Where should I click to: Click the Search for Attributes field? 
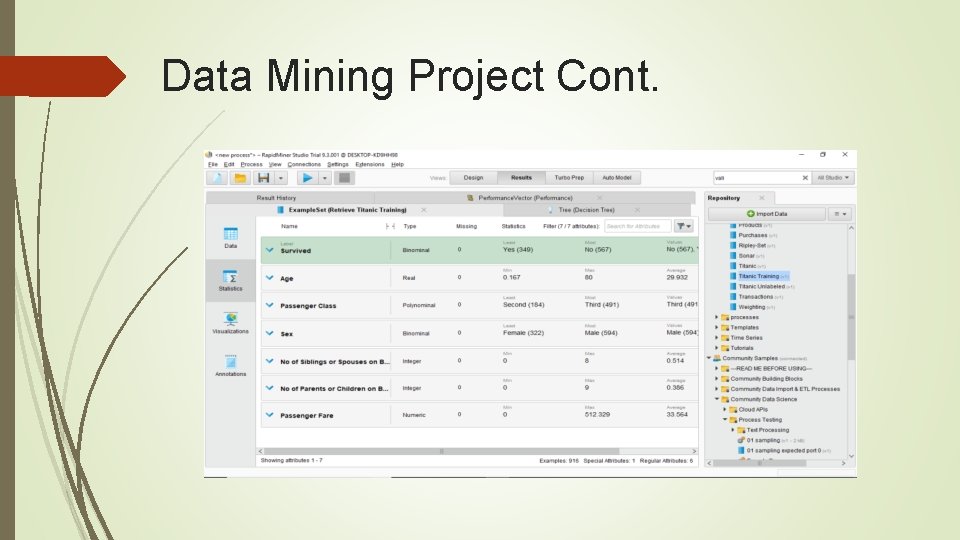click(x=637, y=227)
